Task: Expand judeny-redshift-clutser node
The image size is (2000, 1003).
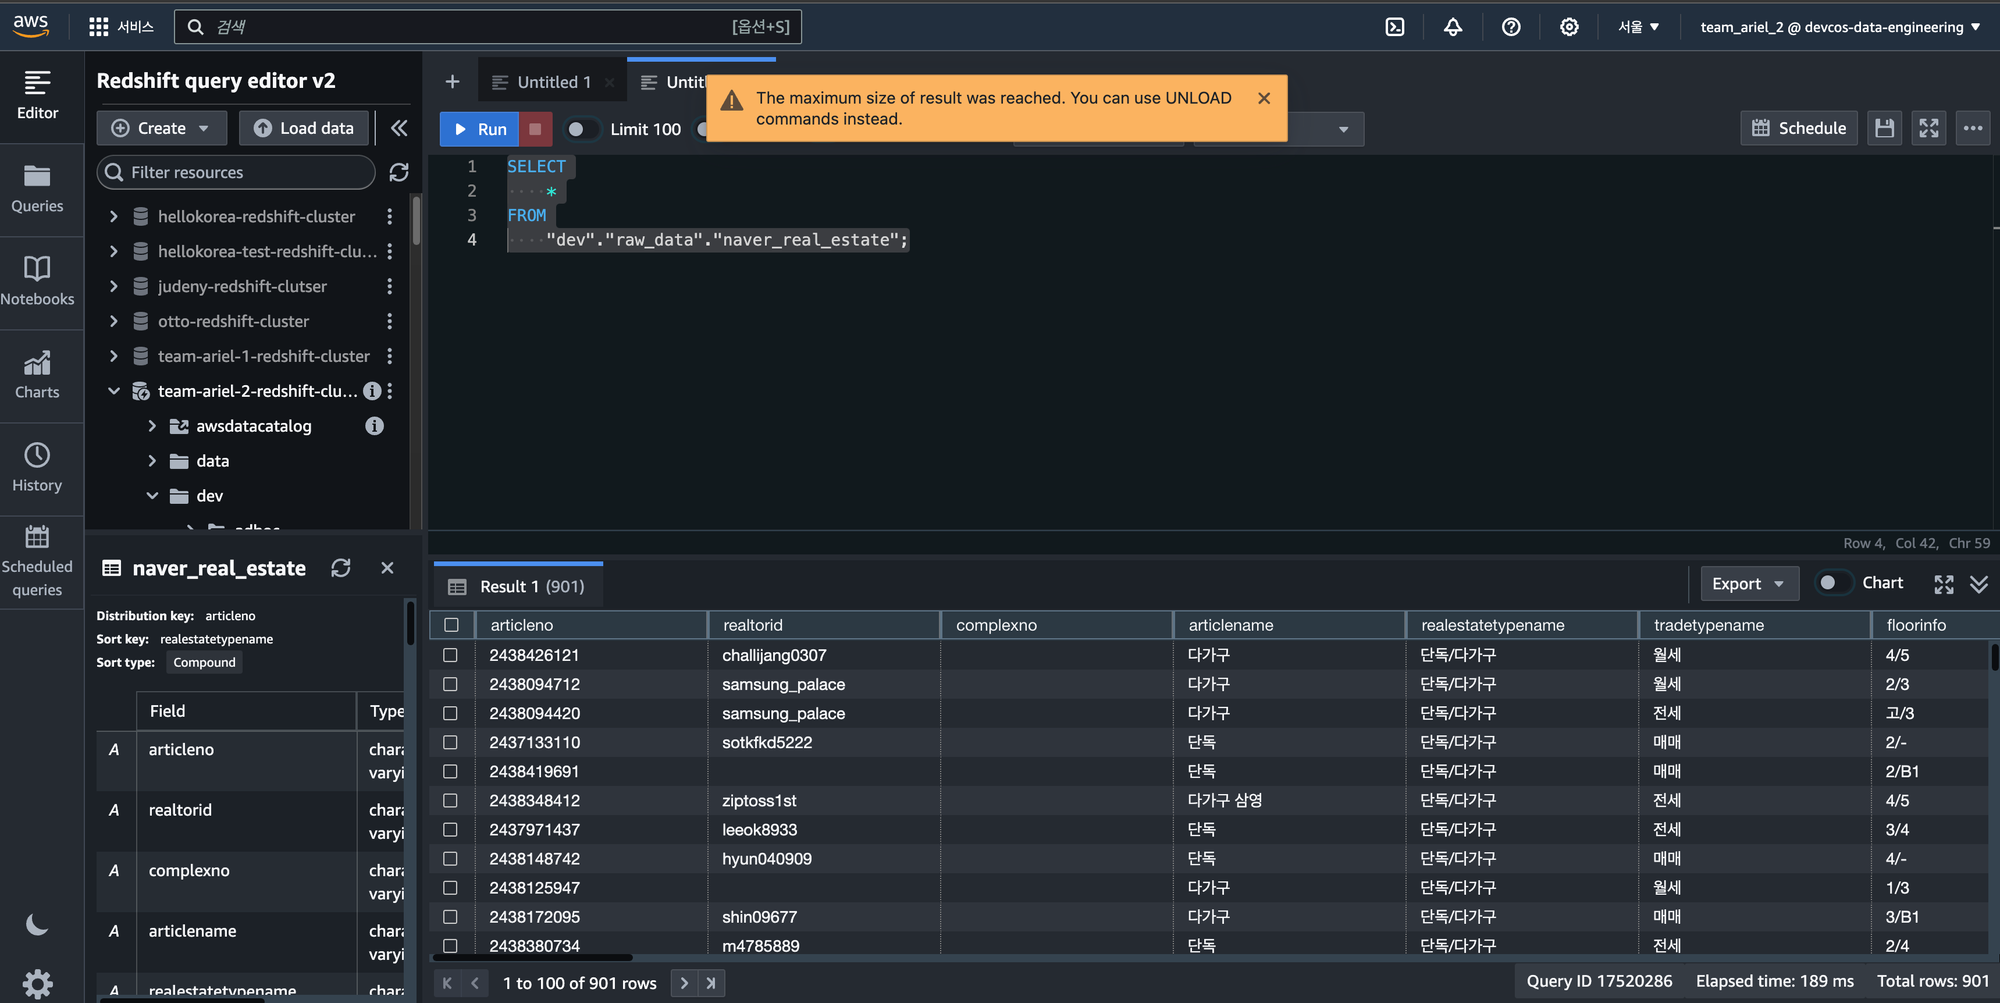Action: [x=113, y=286]
